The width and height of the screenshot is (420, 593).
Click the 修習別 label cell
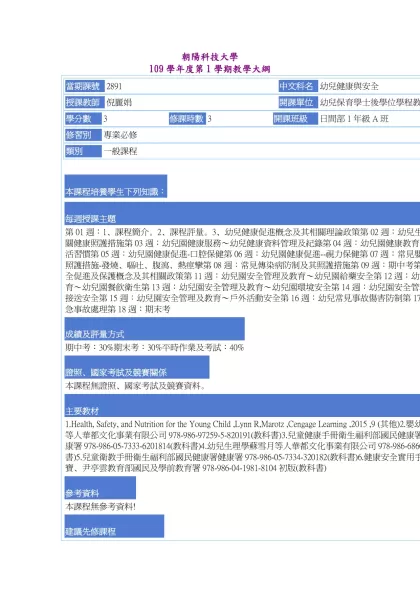83,135
